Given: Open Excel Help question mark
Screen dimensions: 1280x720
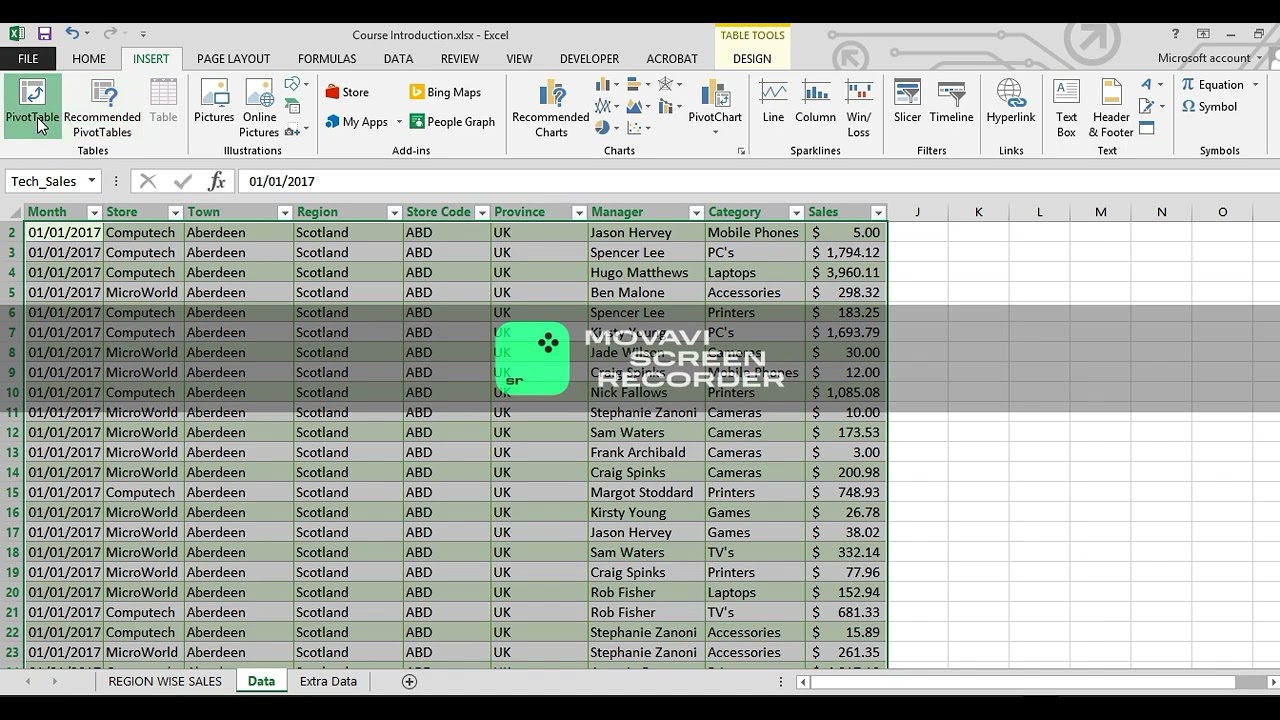Looking at the screenshot, I should click(x=1175, y=34).
